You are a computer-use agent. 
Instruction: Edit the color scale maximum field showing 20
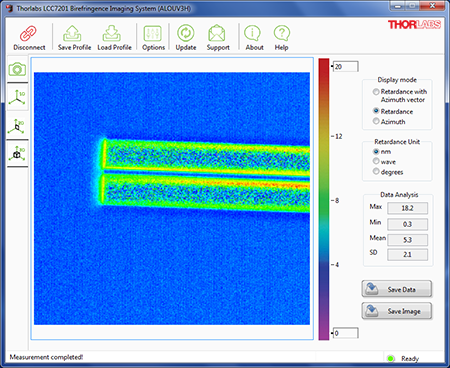pyautogui.click(x=346, y=66)
